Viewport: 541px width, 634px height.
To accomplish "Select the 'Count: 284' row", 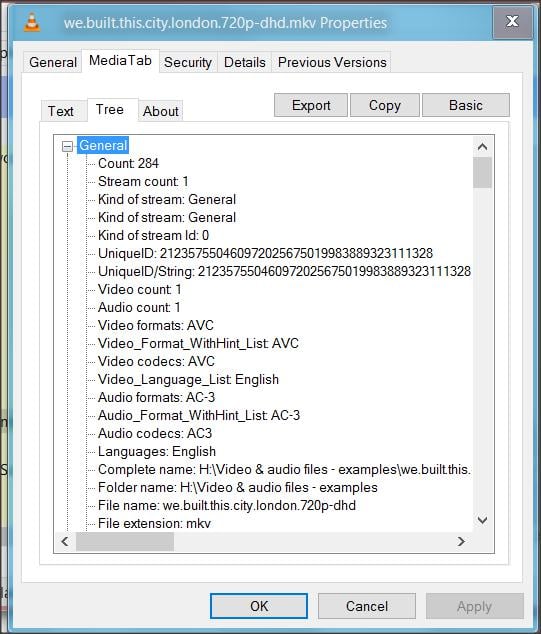I will (x=128, y=163).
